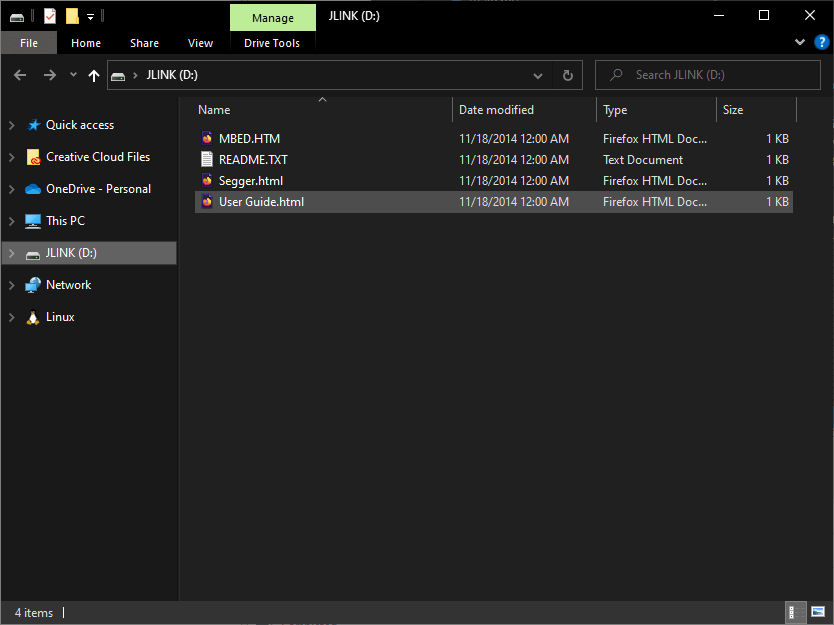Click the Search JLINK (D:) field
834x625 pixels.
707,75
